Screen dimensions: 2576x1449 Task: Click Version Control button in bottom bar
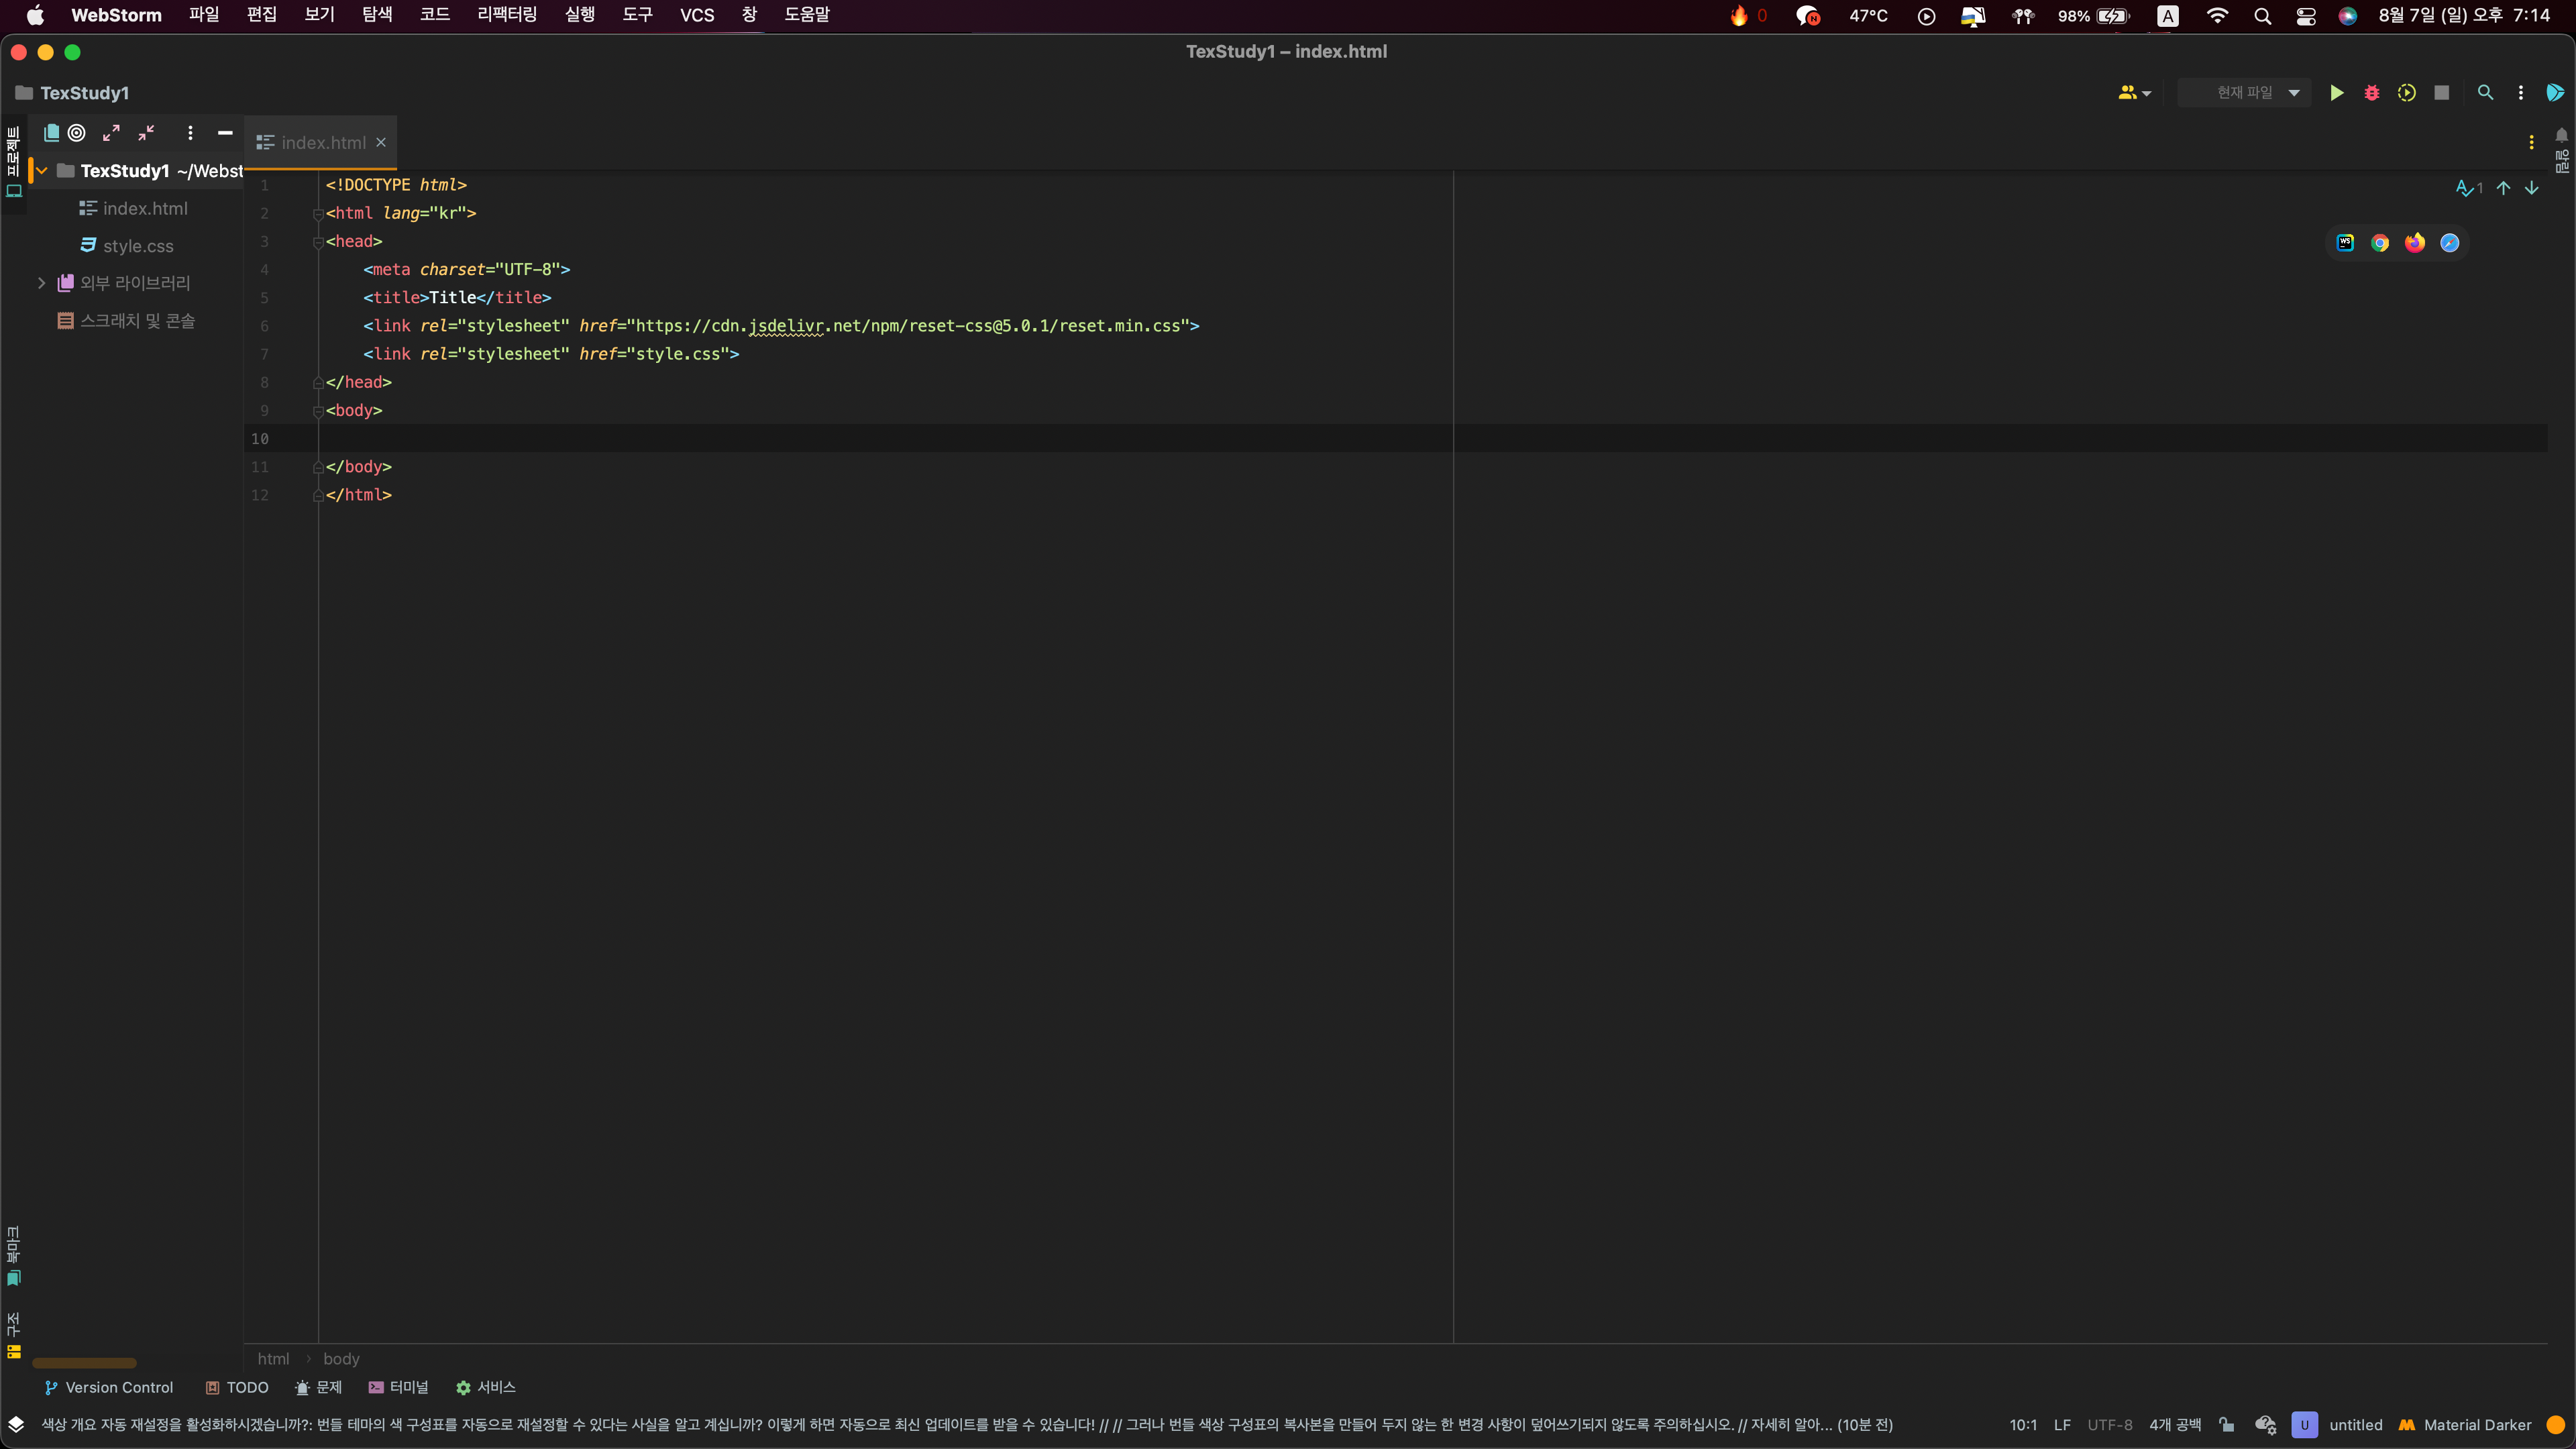tap(109, 1387)
